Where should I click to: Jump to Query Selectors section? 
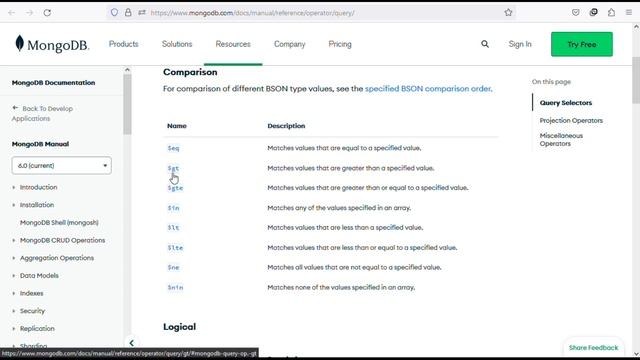coord(566,103)
